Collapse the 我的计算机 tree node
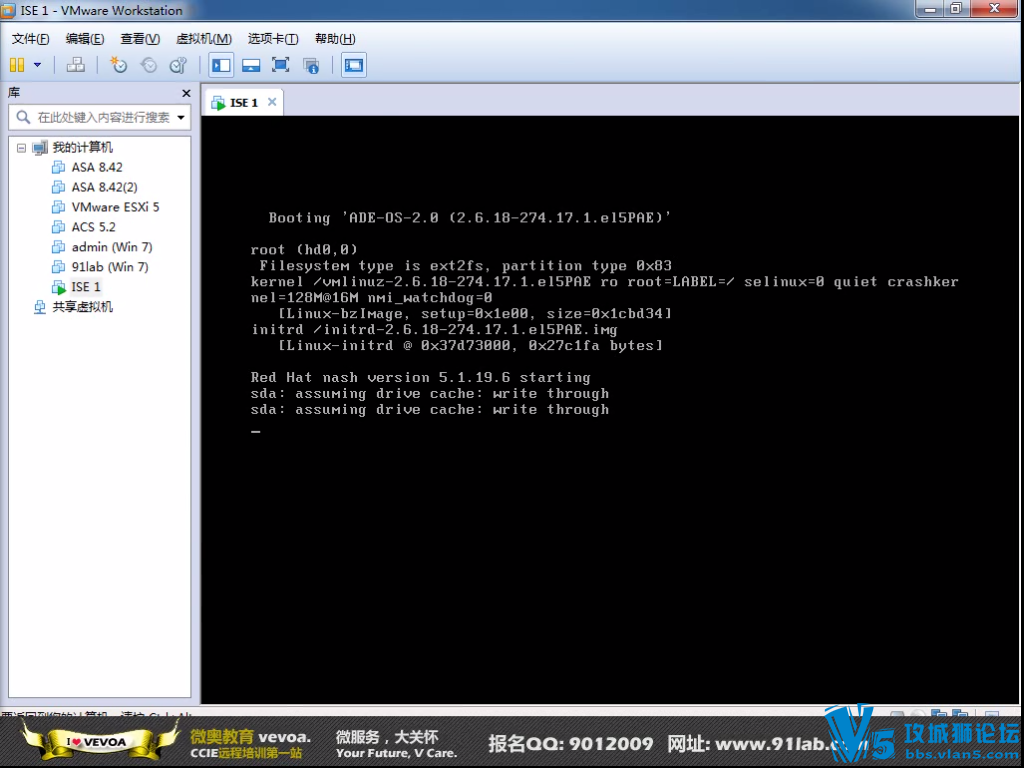The width and height of the screenshot is (1024, 768). click(x=21, y=147)
